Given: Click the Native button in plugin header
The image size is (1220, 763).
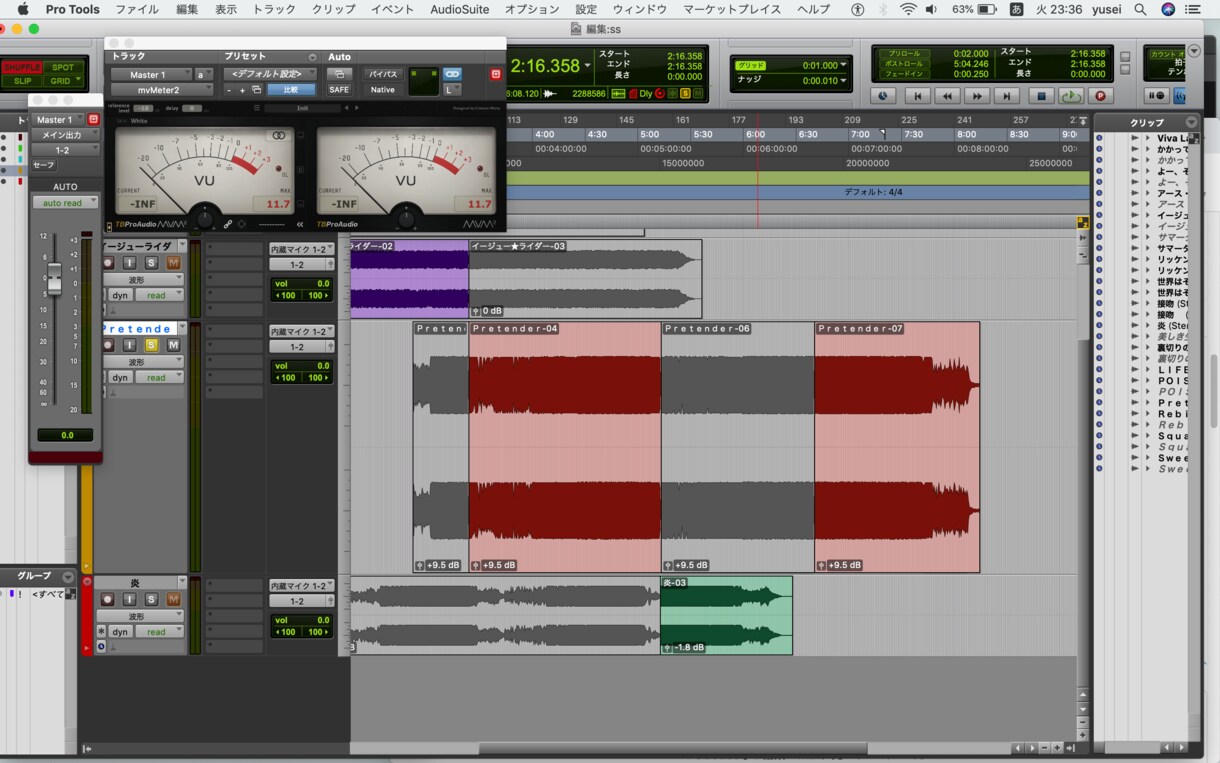Looking at the screenshot, I should (383, 90).
